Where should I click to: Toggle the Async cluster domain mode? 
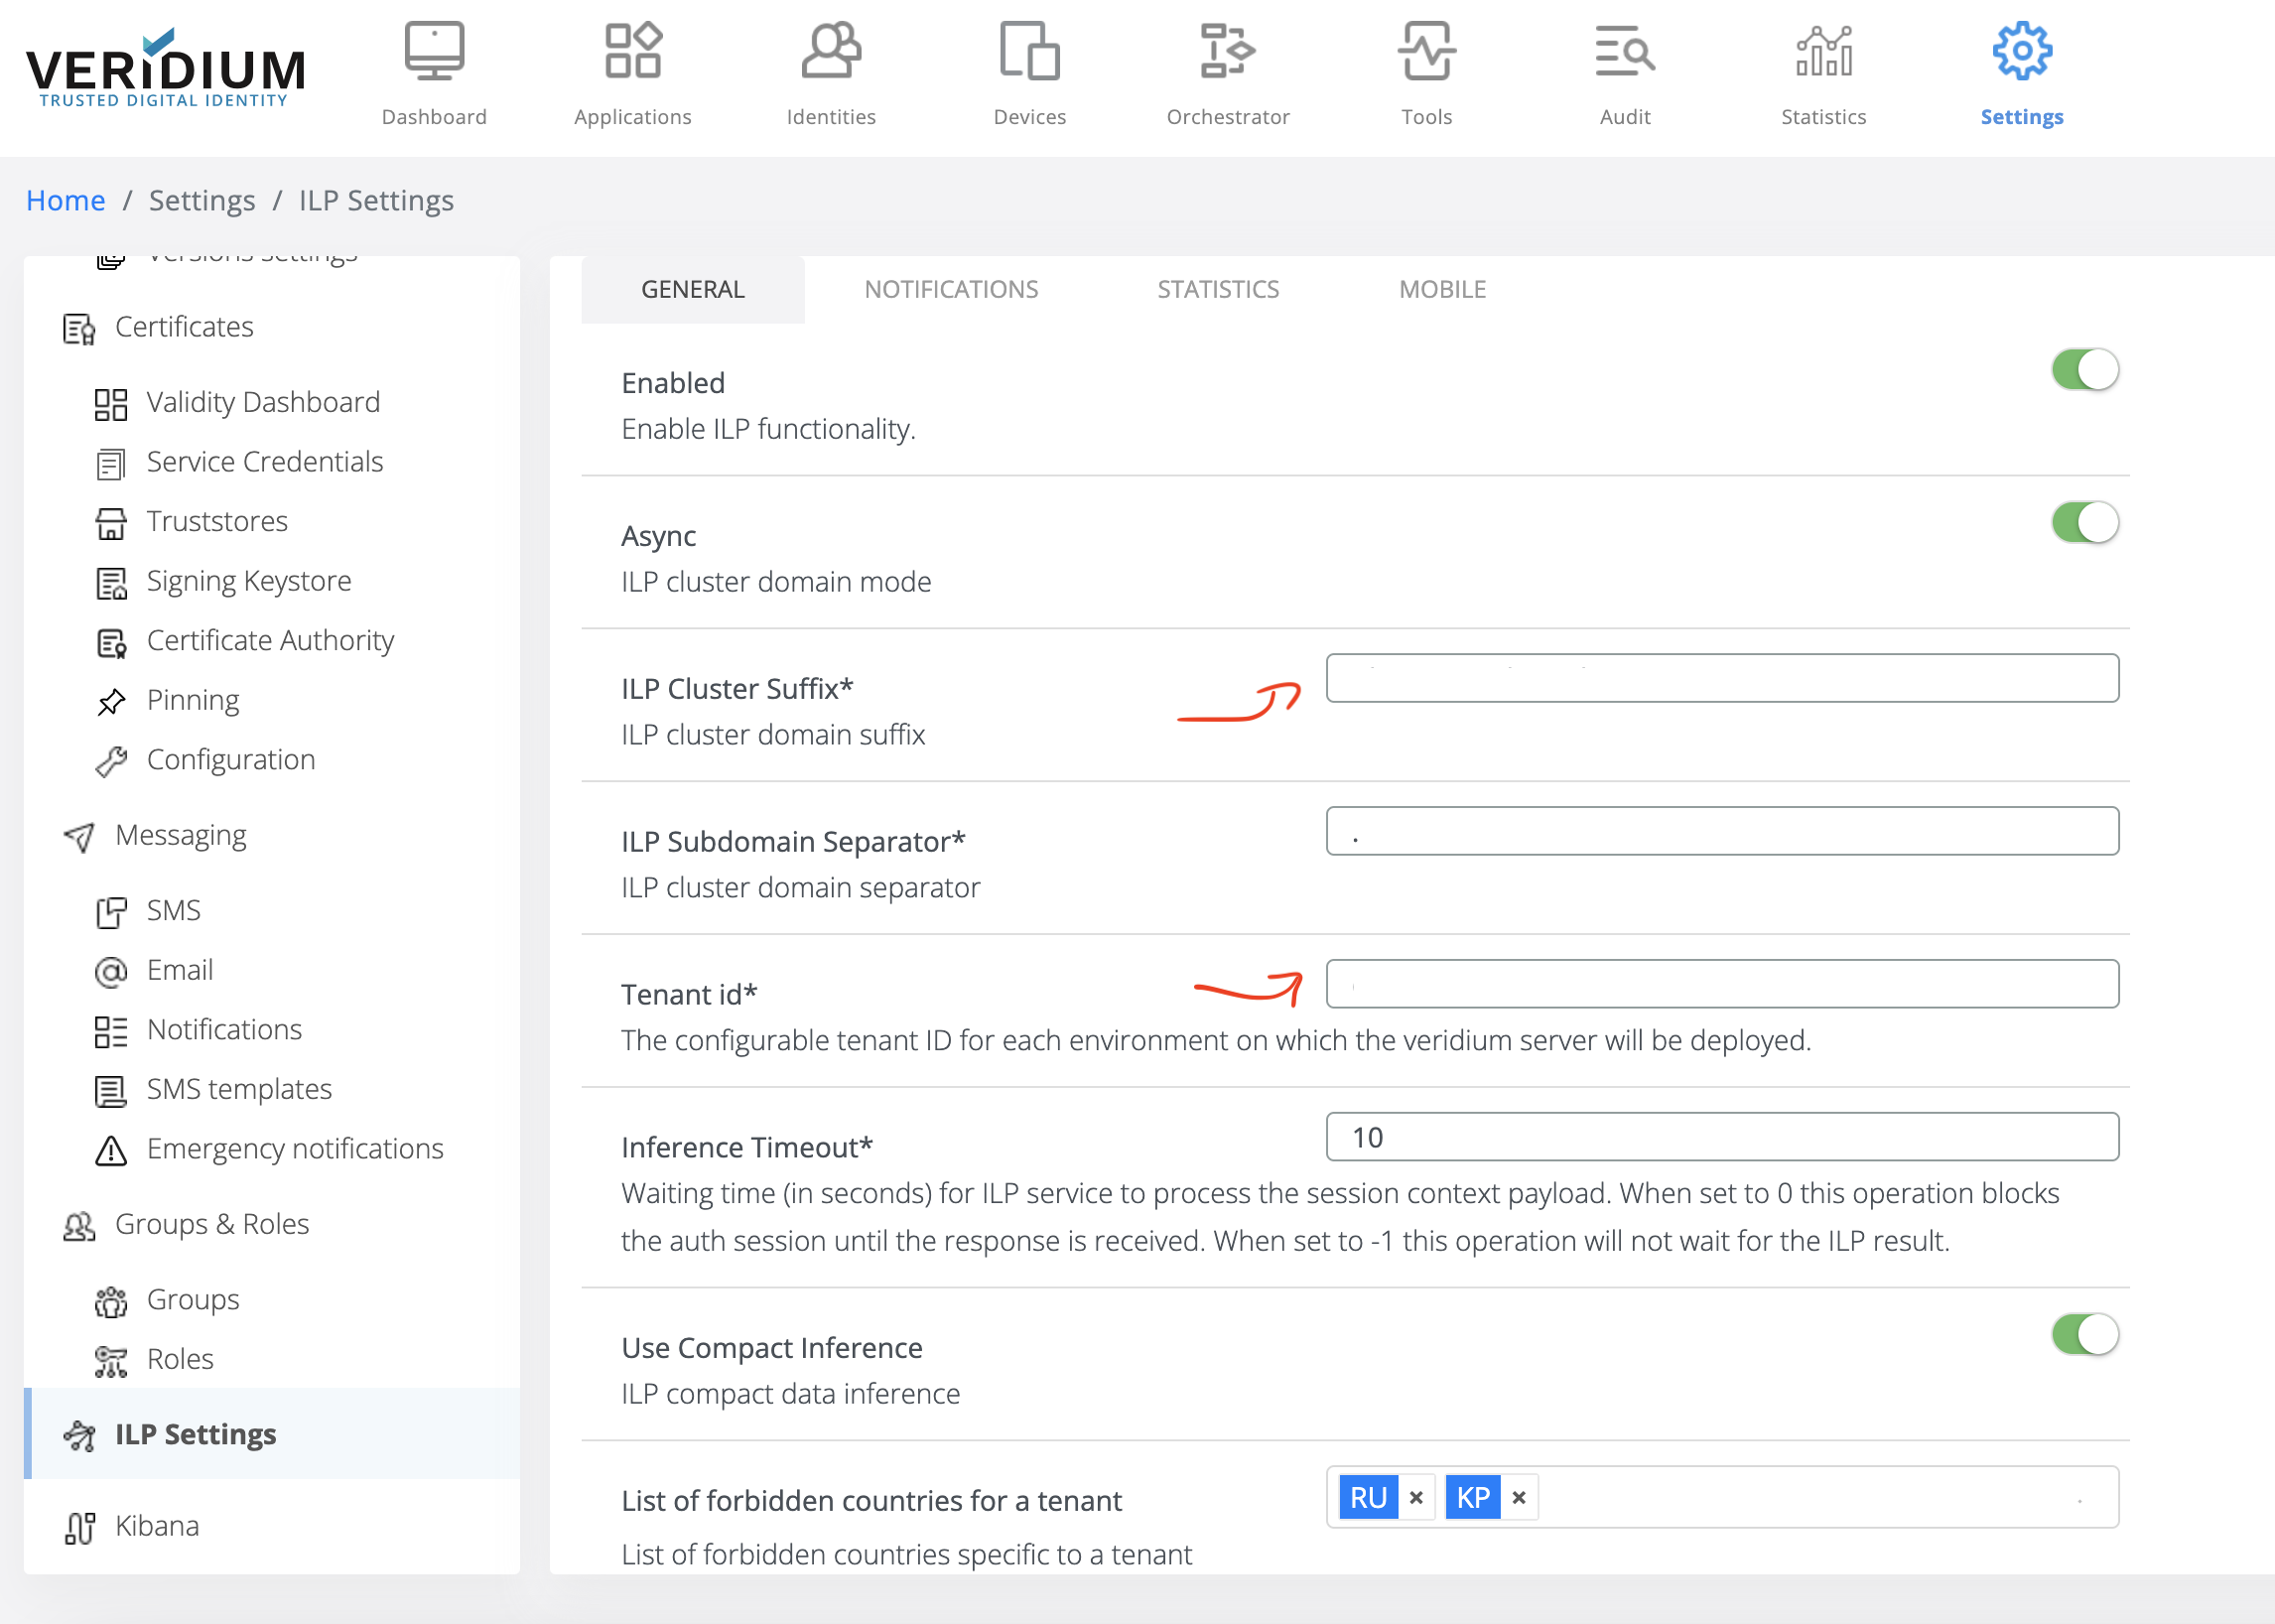(2084, 521)
